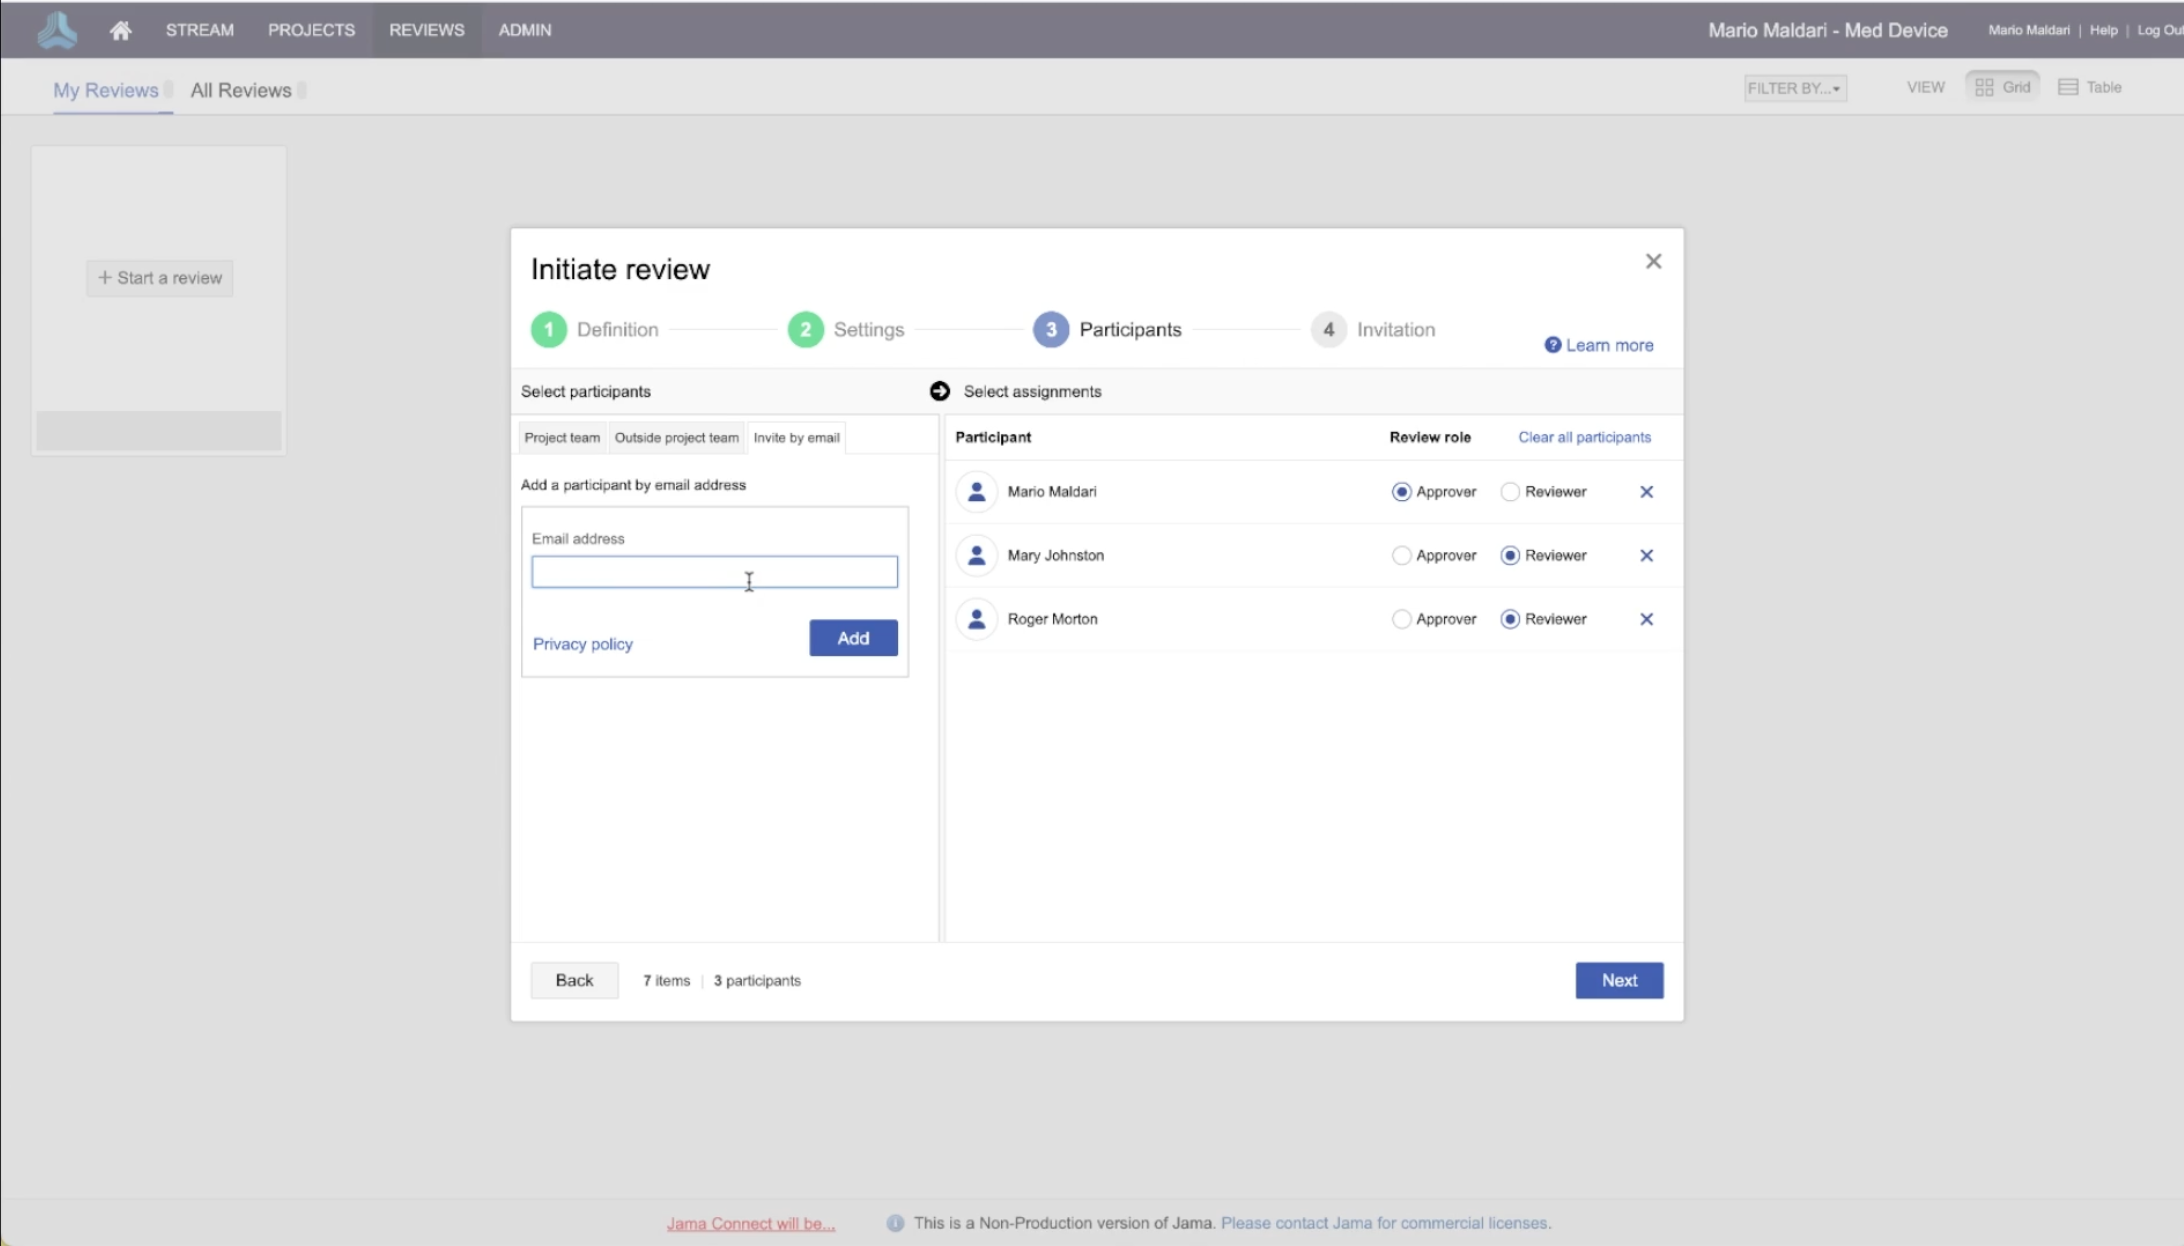Set Roger Morton as Approver
The image size is (2184, 1246).
click(1401, 620)
